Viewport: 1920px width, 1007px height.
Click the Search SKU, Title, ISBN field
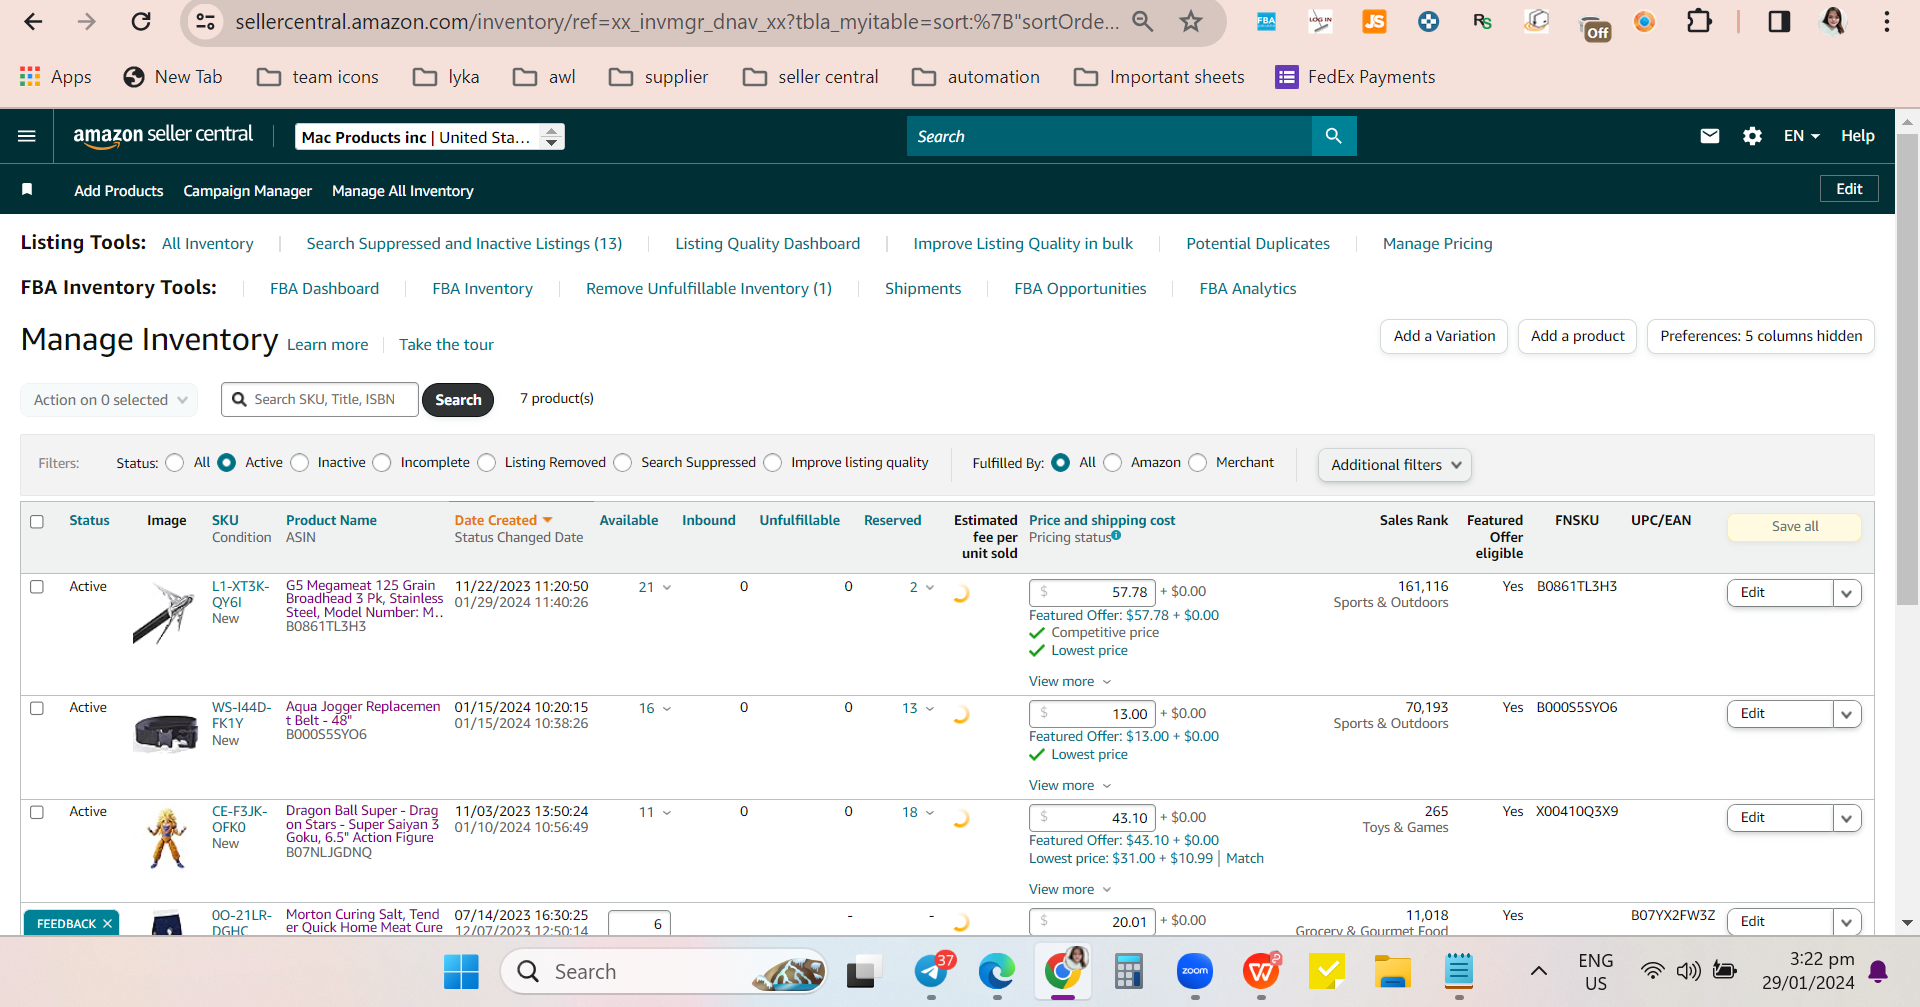(320, 400)
